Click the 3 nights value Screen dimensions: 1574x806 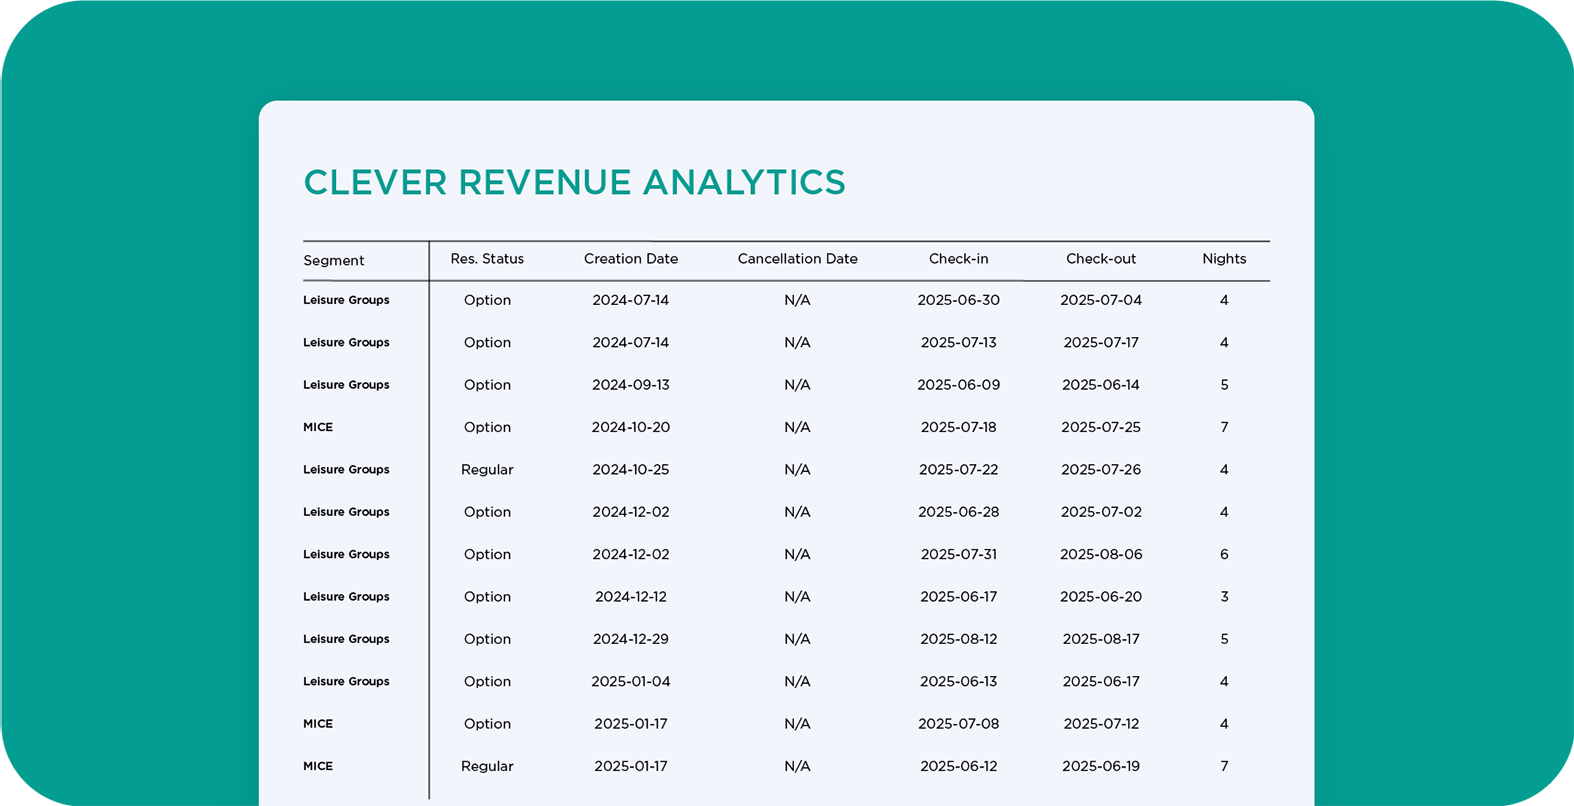(1224, 597)
